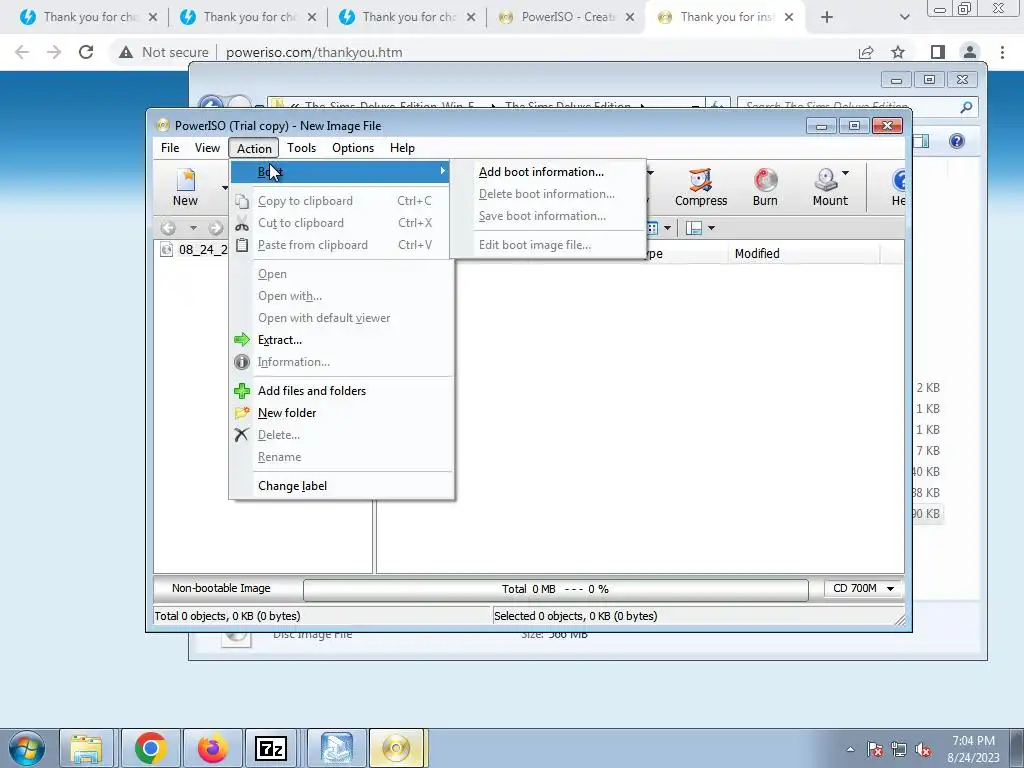This screenshot has height=768, width=1024.
Task: Click the green Extract arrow icon
Action: click(x=242, y=340)
